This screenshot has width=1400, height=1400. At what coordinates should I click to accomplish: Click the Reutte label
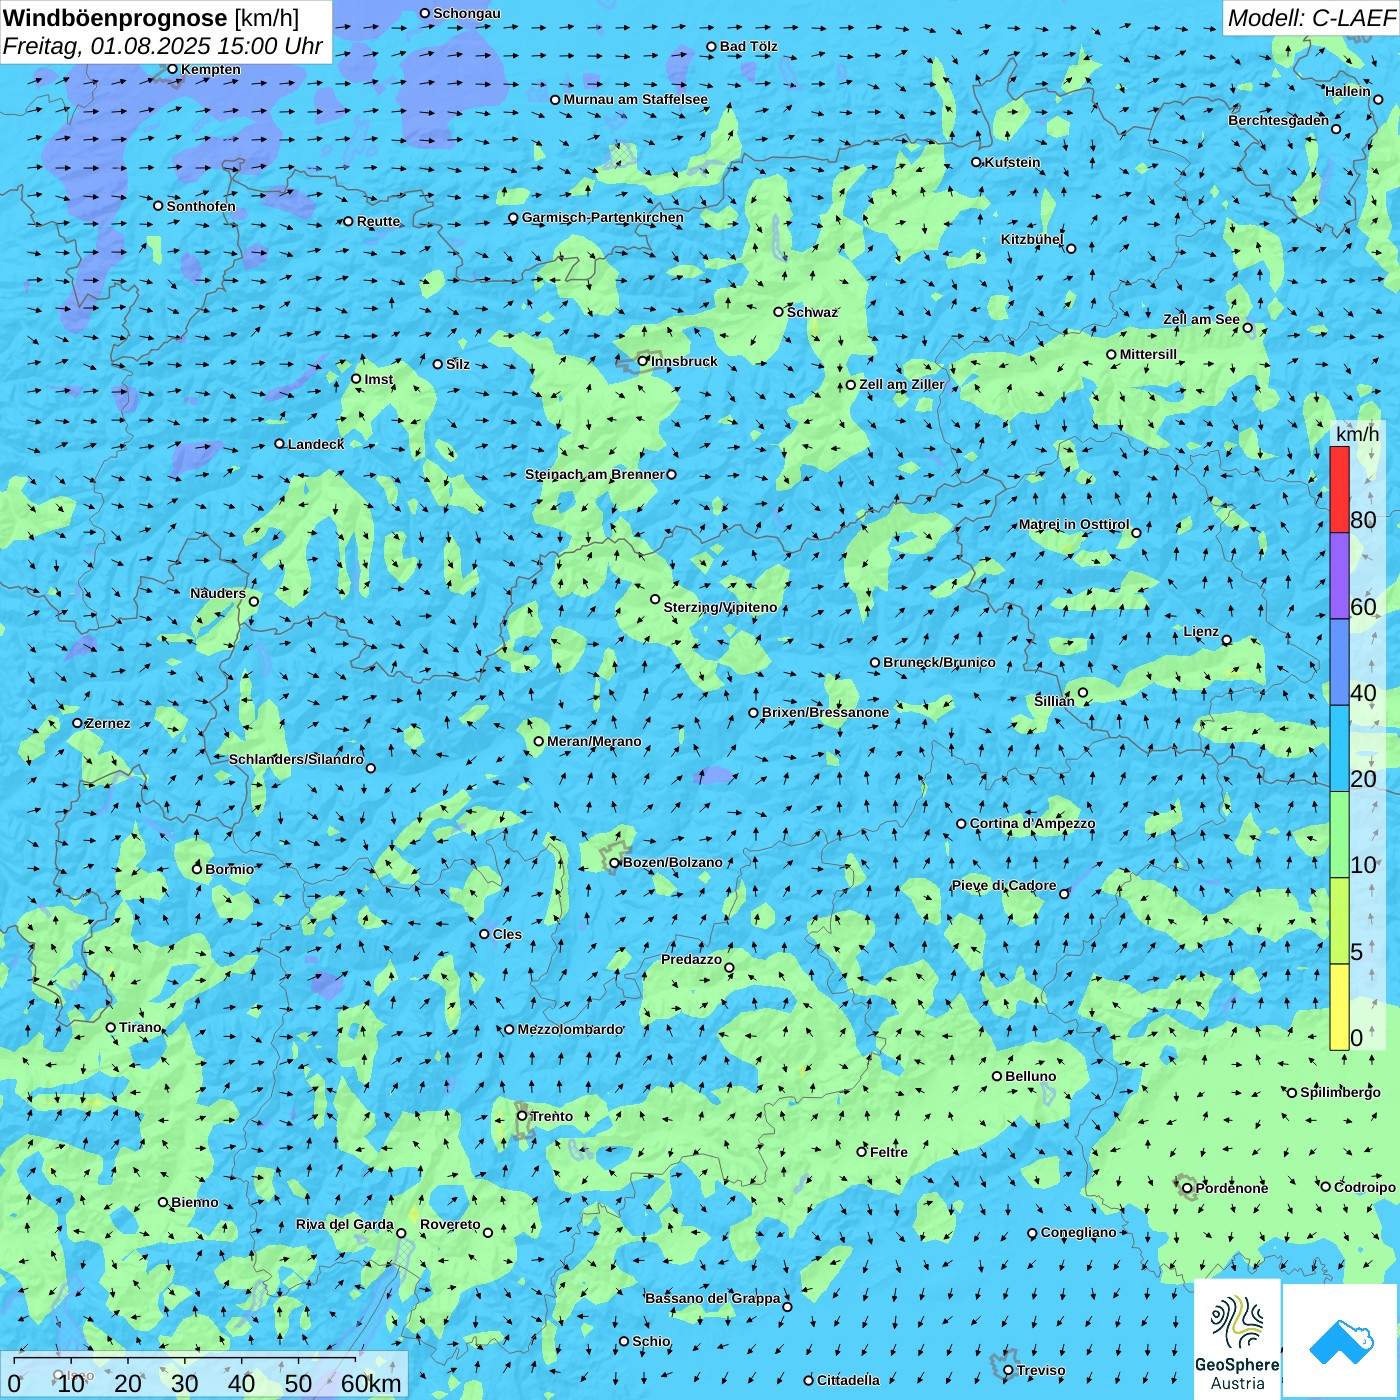point(378,221)
